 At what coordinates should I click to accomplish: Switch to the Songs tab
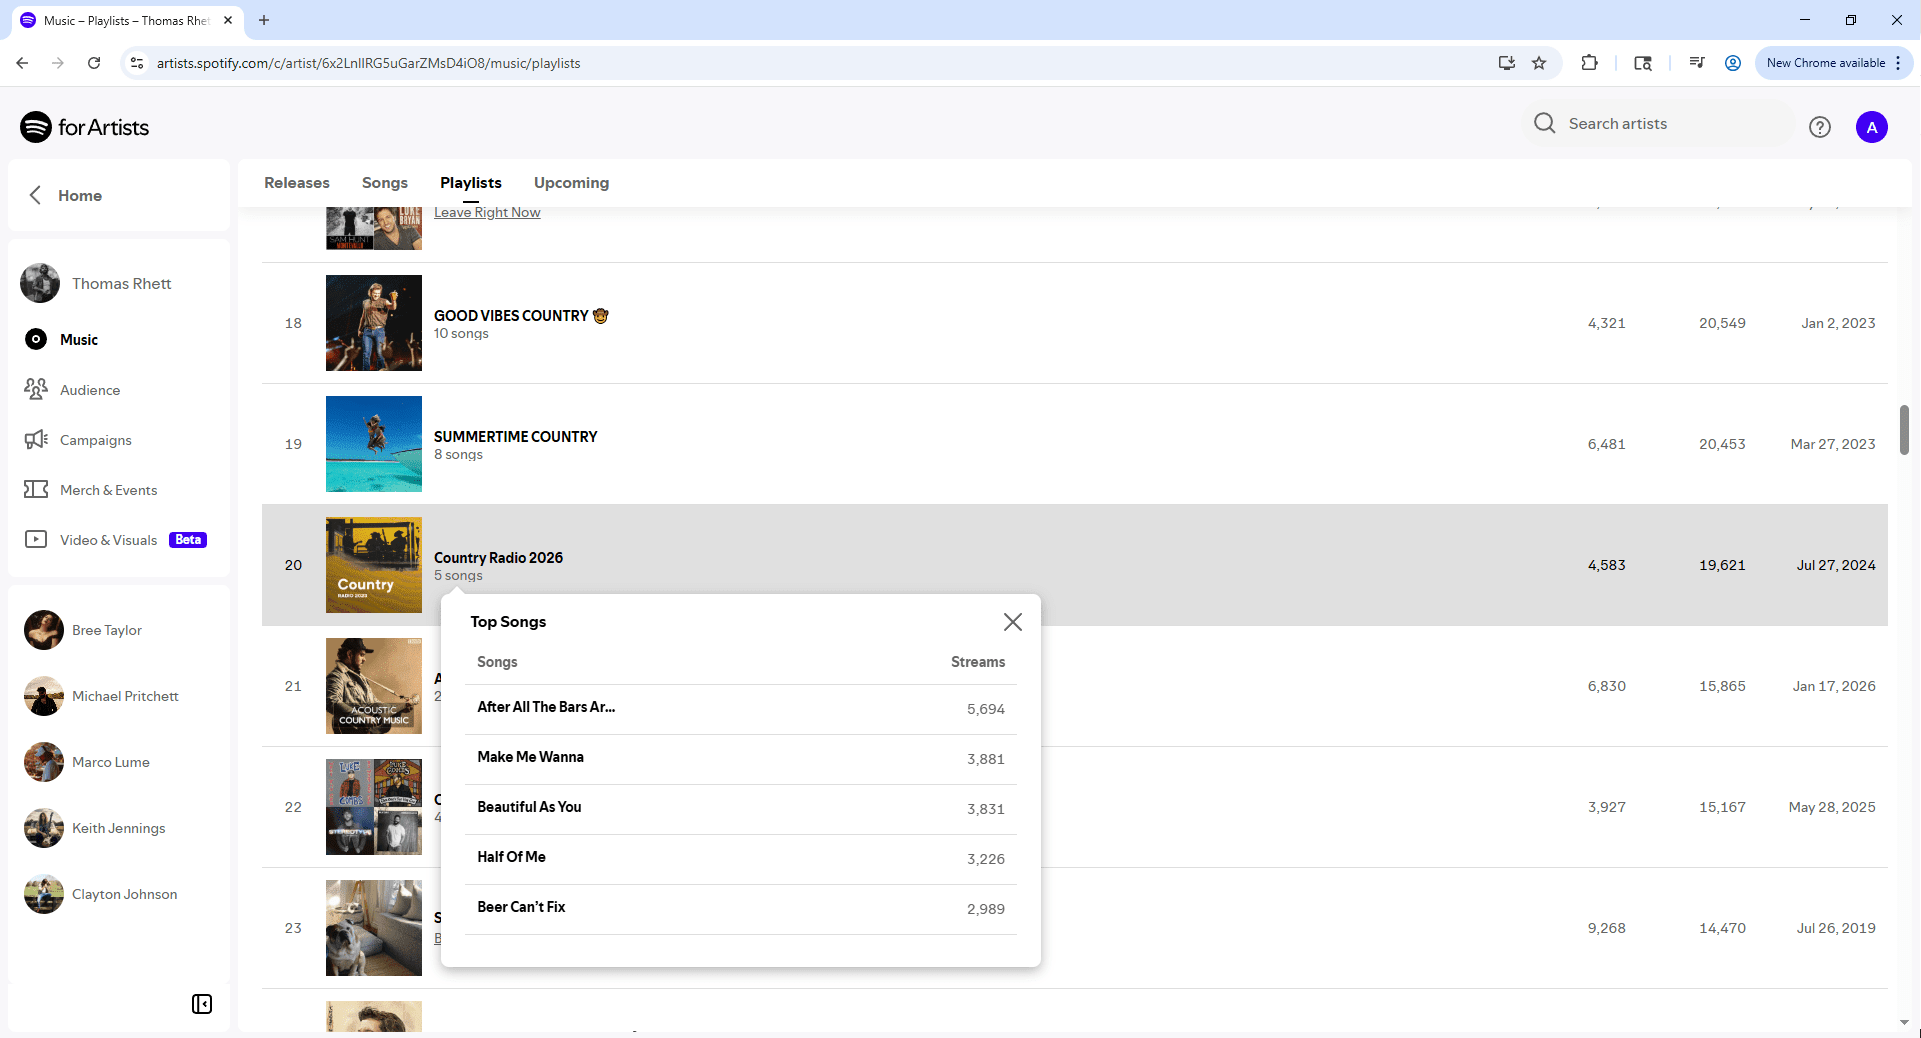click(x=385, y=183)
